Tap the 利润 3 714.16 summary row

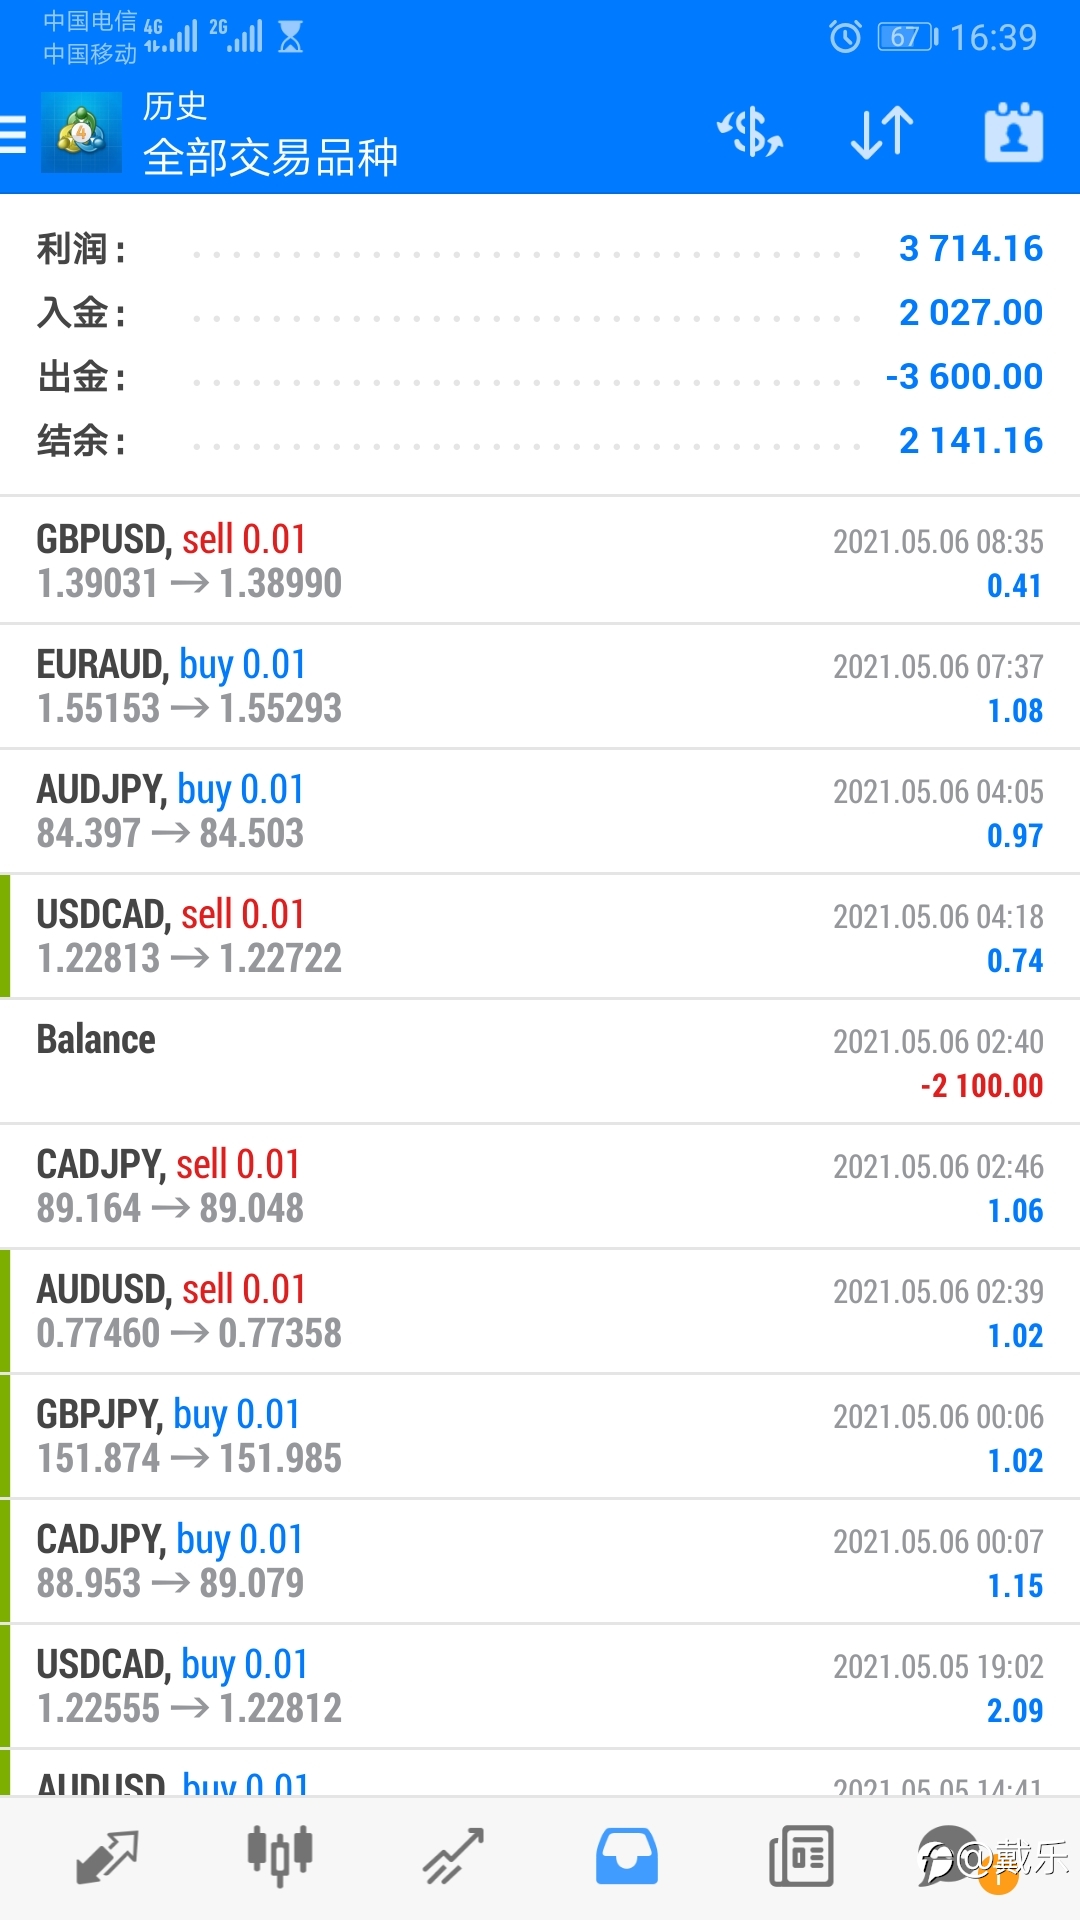[540, 249]
